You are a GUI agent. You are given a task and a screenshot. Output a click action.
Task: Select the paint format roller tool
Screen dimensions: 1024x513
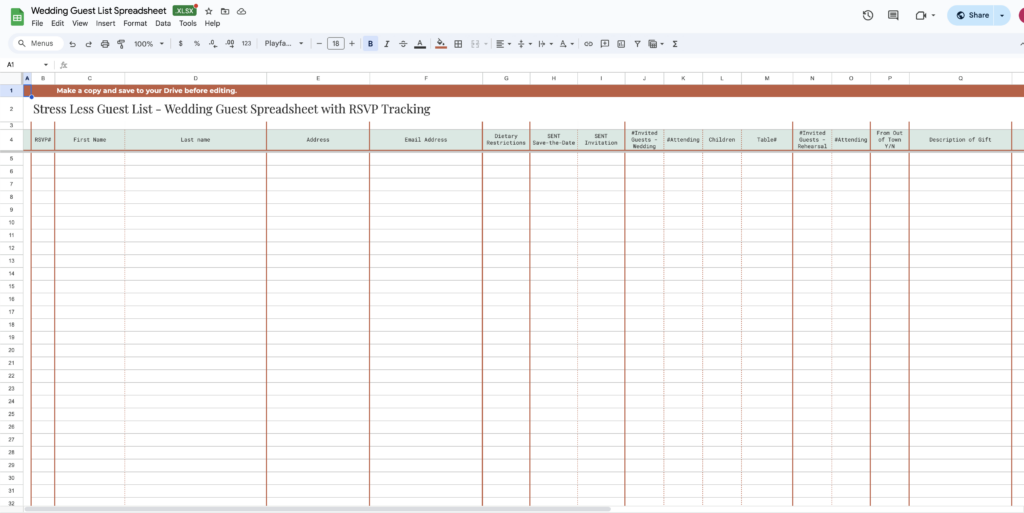point(121,44)
